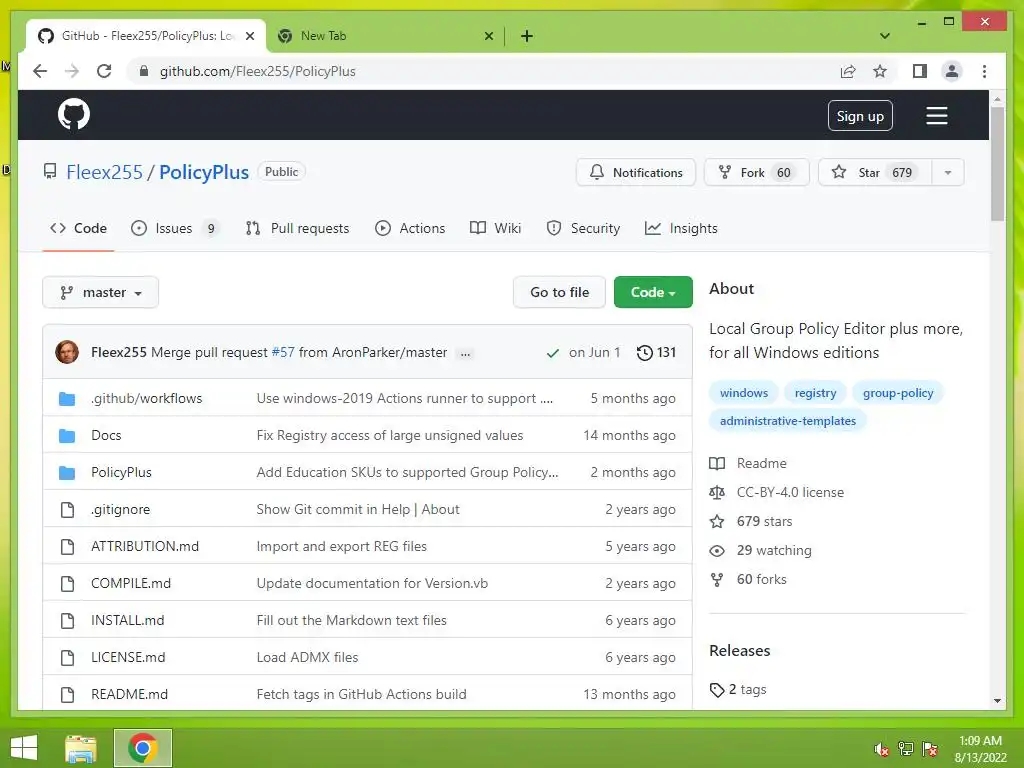The height and width of the screenshot is (768, 1024).
Task: Click file icon beside README.md
Action: (67, 694)
